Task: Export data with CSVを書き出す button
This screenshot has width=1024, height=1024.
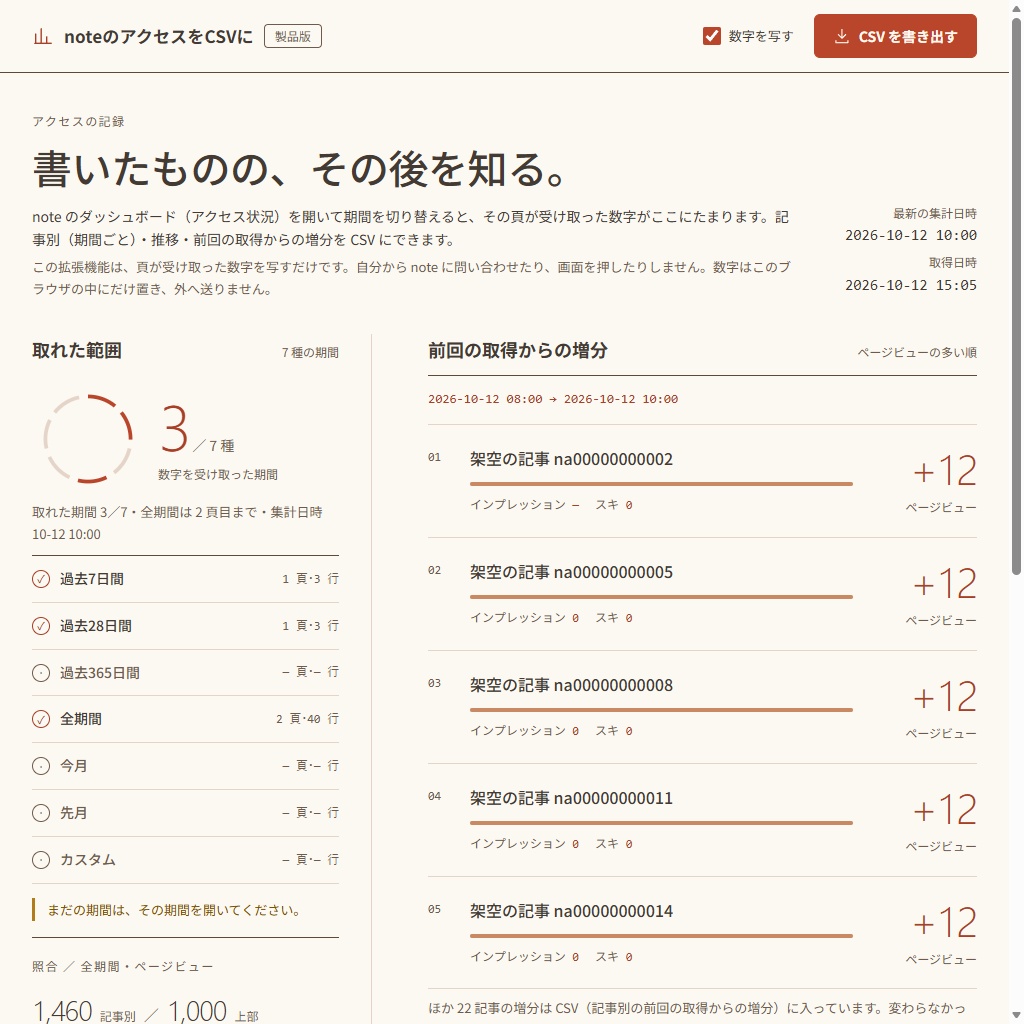Action: click(x=895, y=36)
